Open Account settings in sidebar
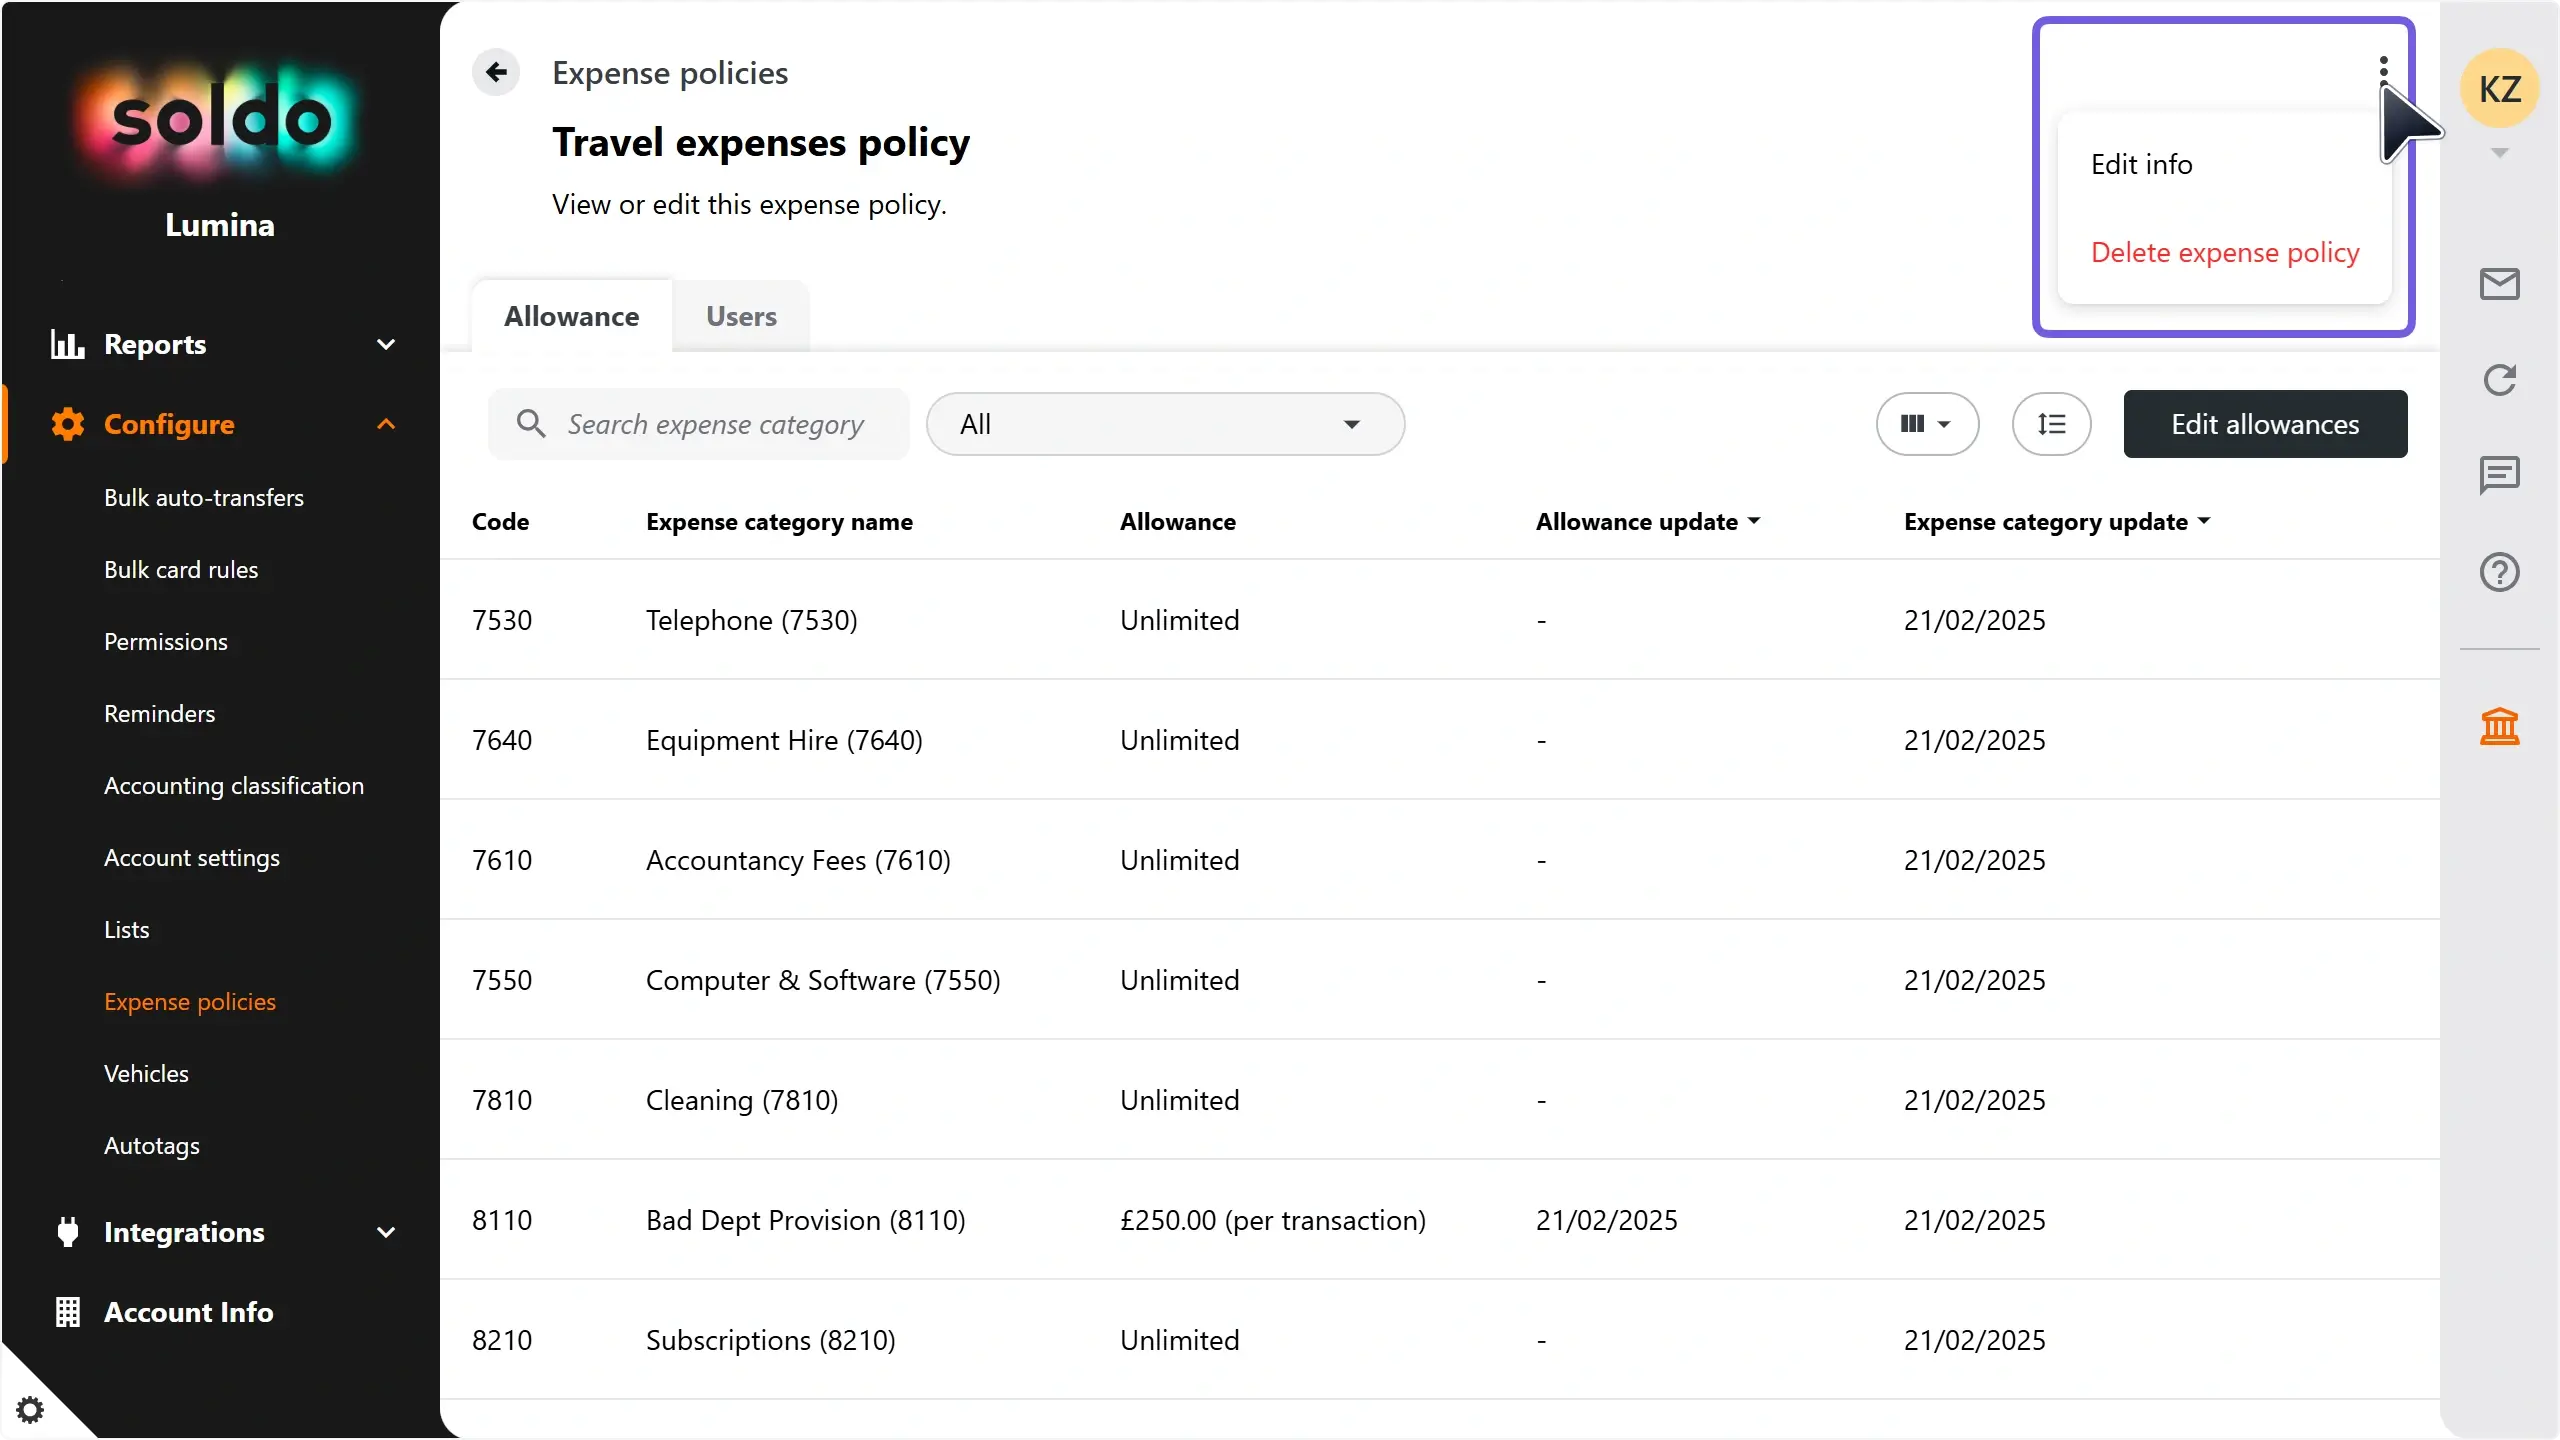Image resolution: width=2560 pixels, height=1440 pixels. coord(192,858)
